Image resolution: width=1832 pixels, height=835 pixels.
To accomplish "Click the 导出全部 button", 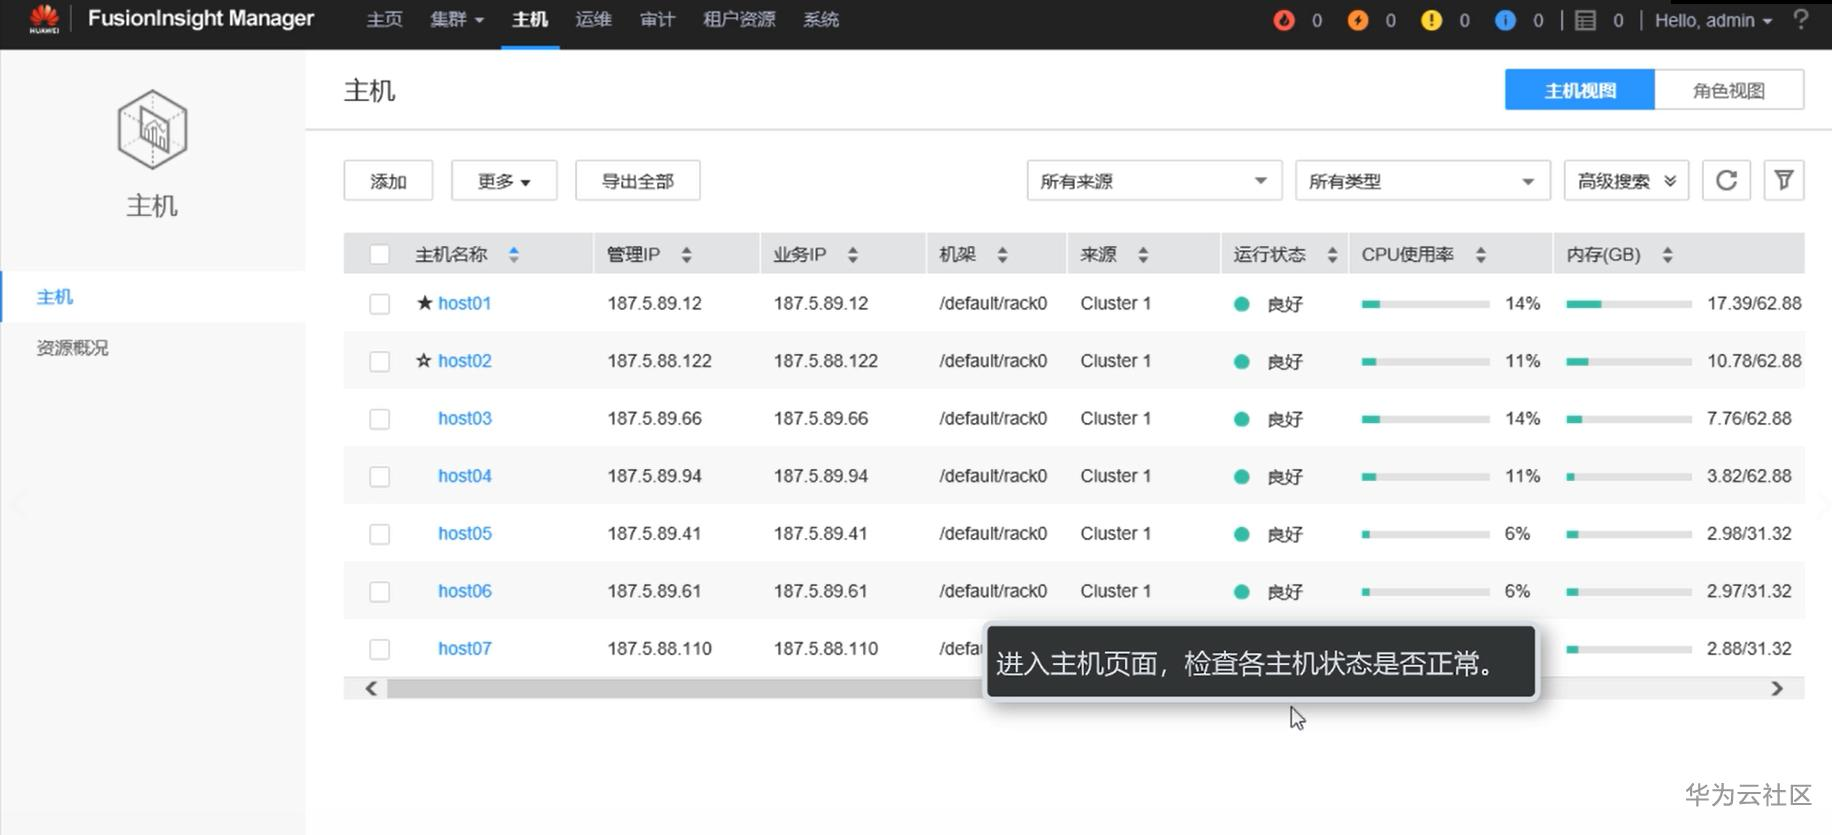I will pos(638,181).
